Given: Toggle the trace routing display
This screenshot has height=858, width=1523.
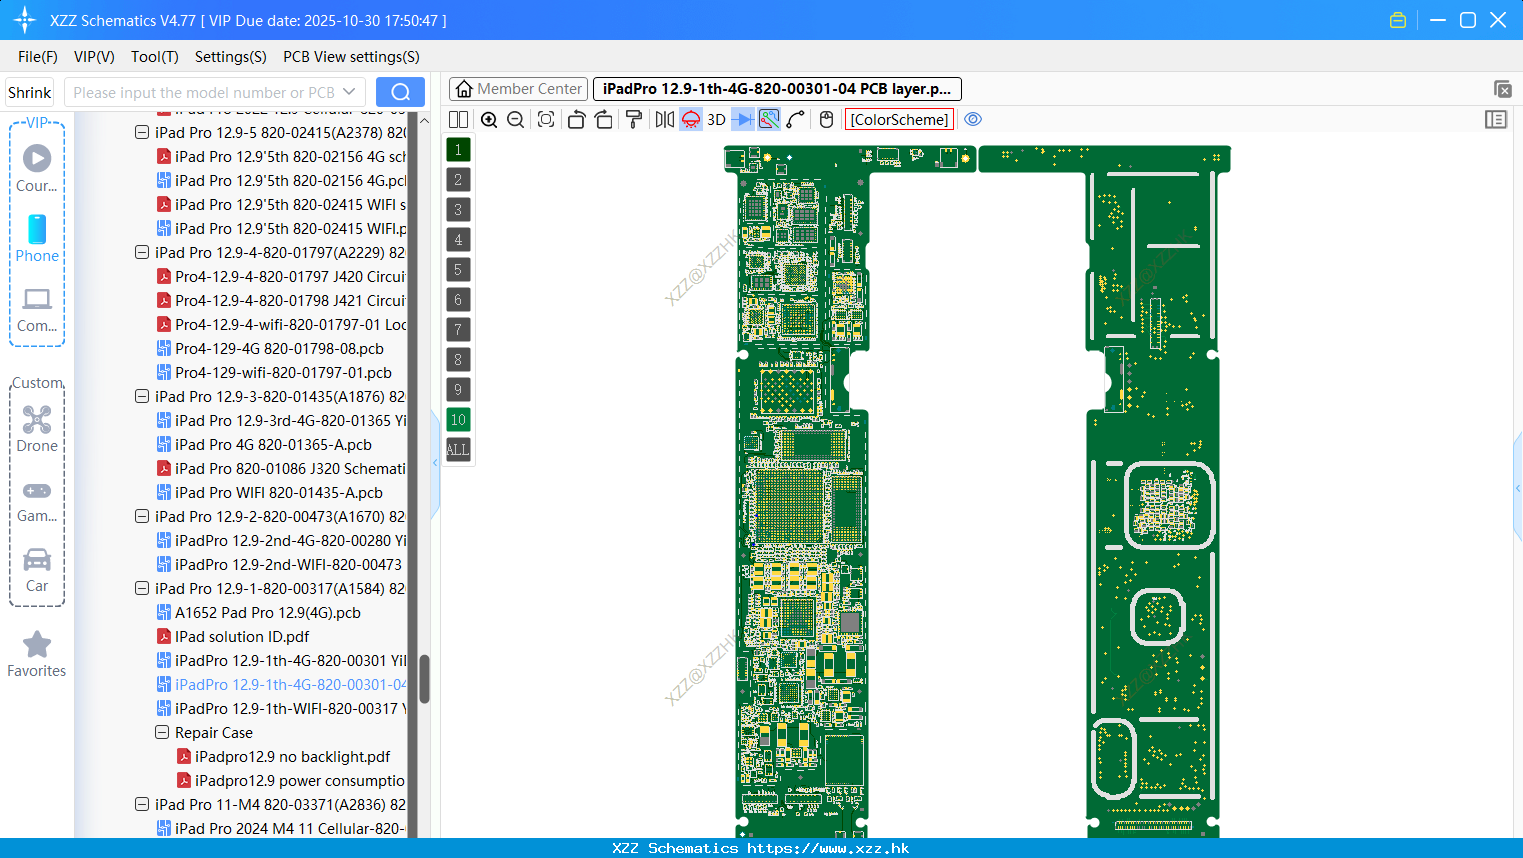Looking at the screenshot, I should tap(769, 120).
